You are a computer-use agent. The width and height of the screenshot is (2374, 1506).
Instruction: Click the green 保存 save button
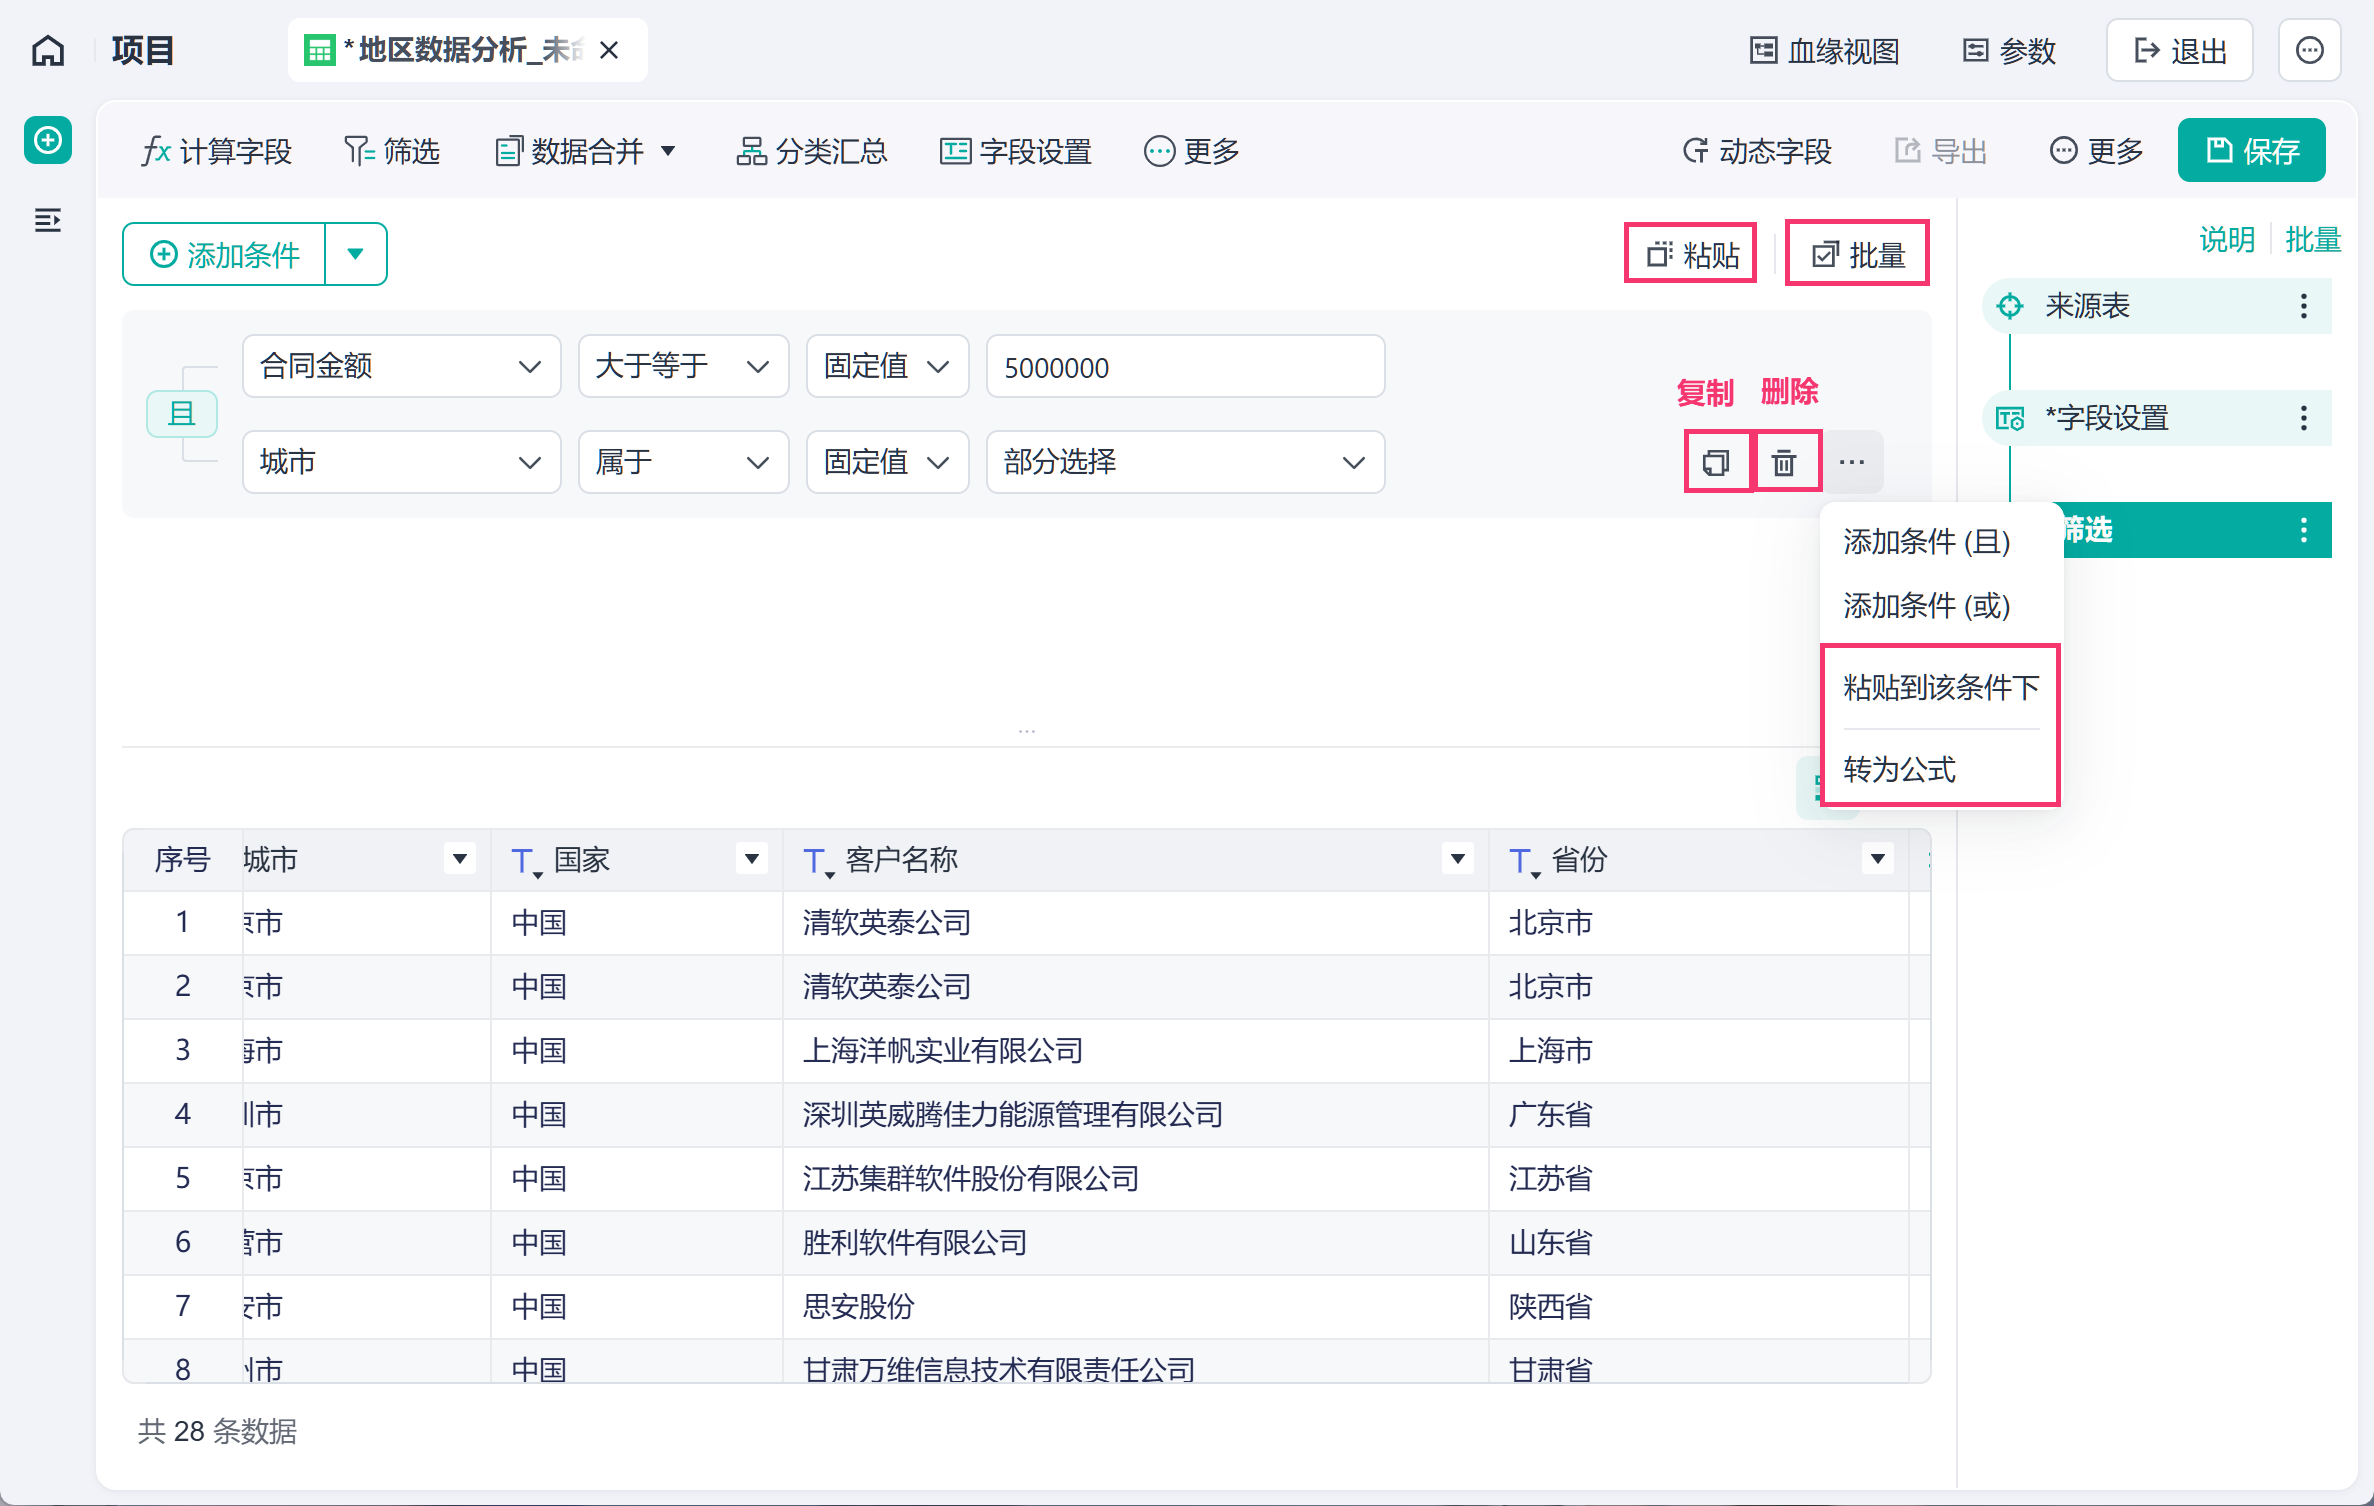(x=2252, y=151)
